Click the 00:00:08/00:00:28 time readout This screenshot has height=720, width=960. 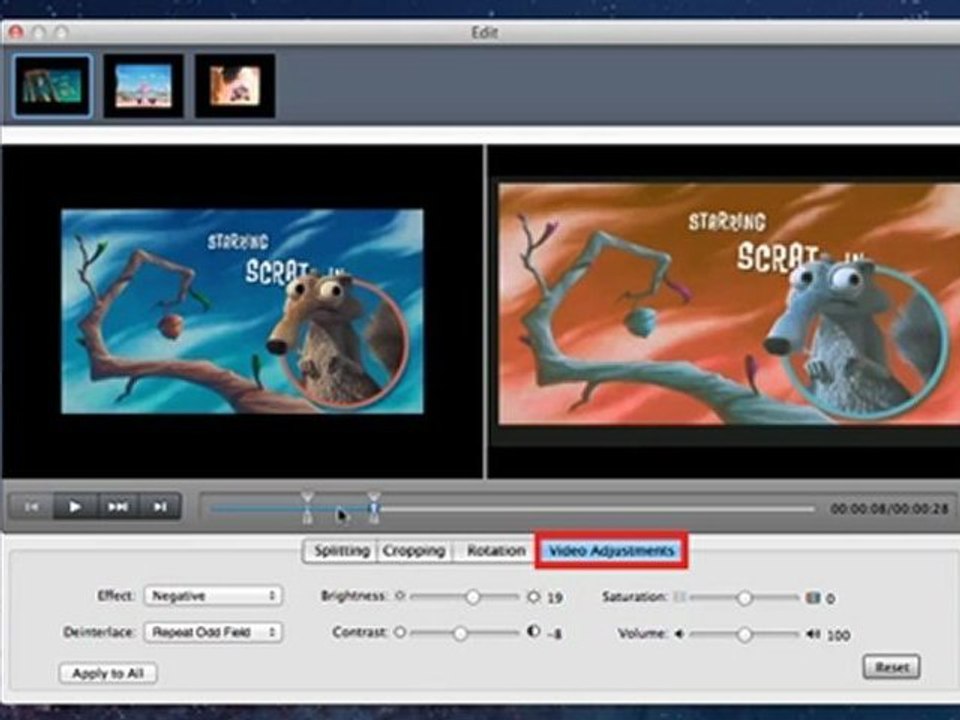tap(889, 509)
